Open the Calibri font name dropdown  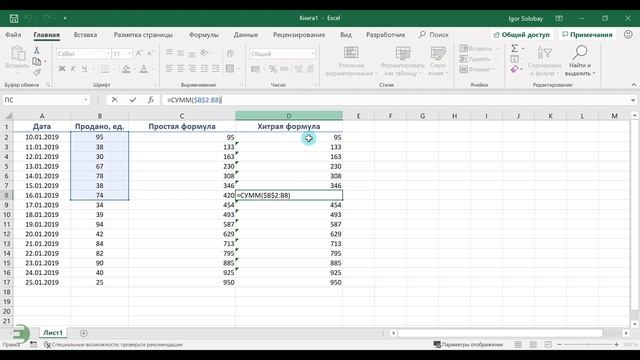[108, 53]
